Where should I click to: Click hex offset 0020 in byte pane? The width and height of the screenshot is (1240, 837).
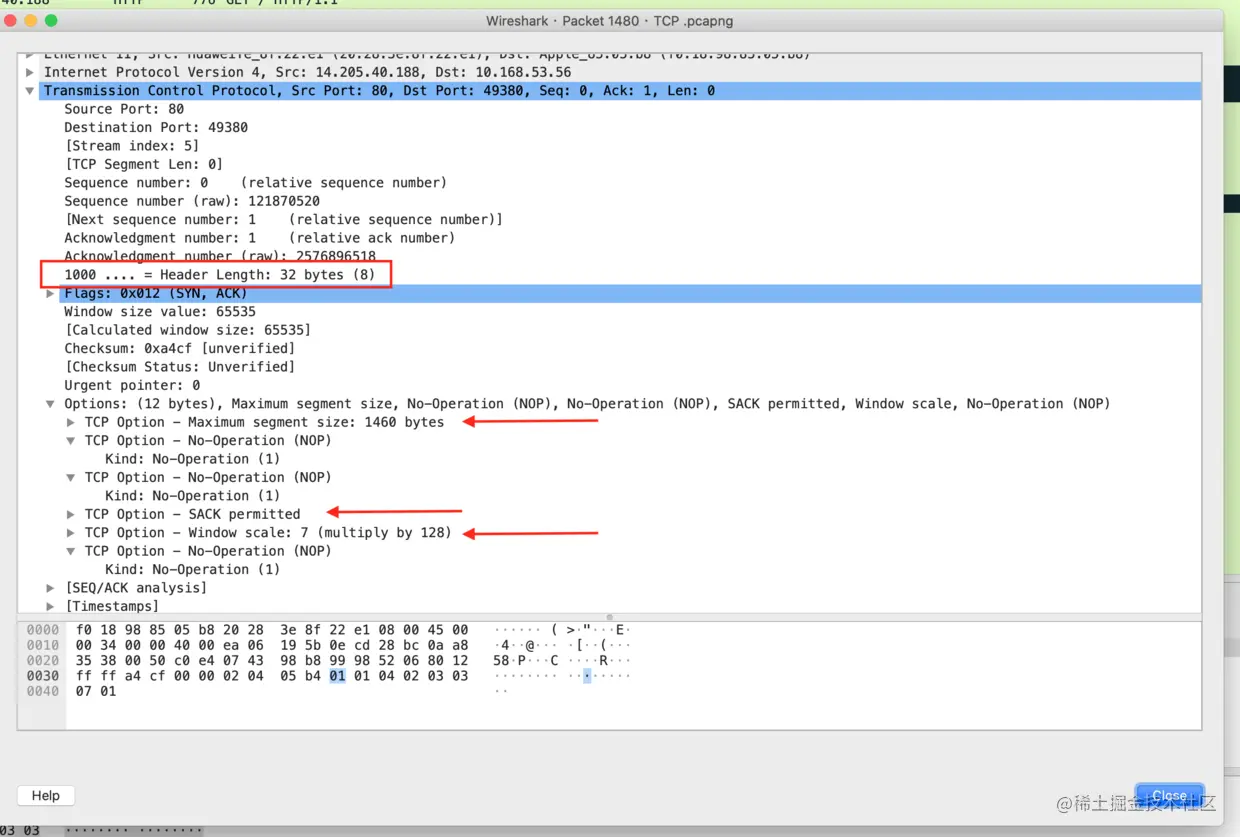point(43,661)
